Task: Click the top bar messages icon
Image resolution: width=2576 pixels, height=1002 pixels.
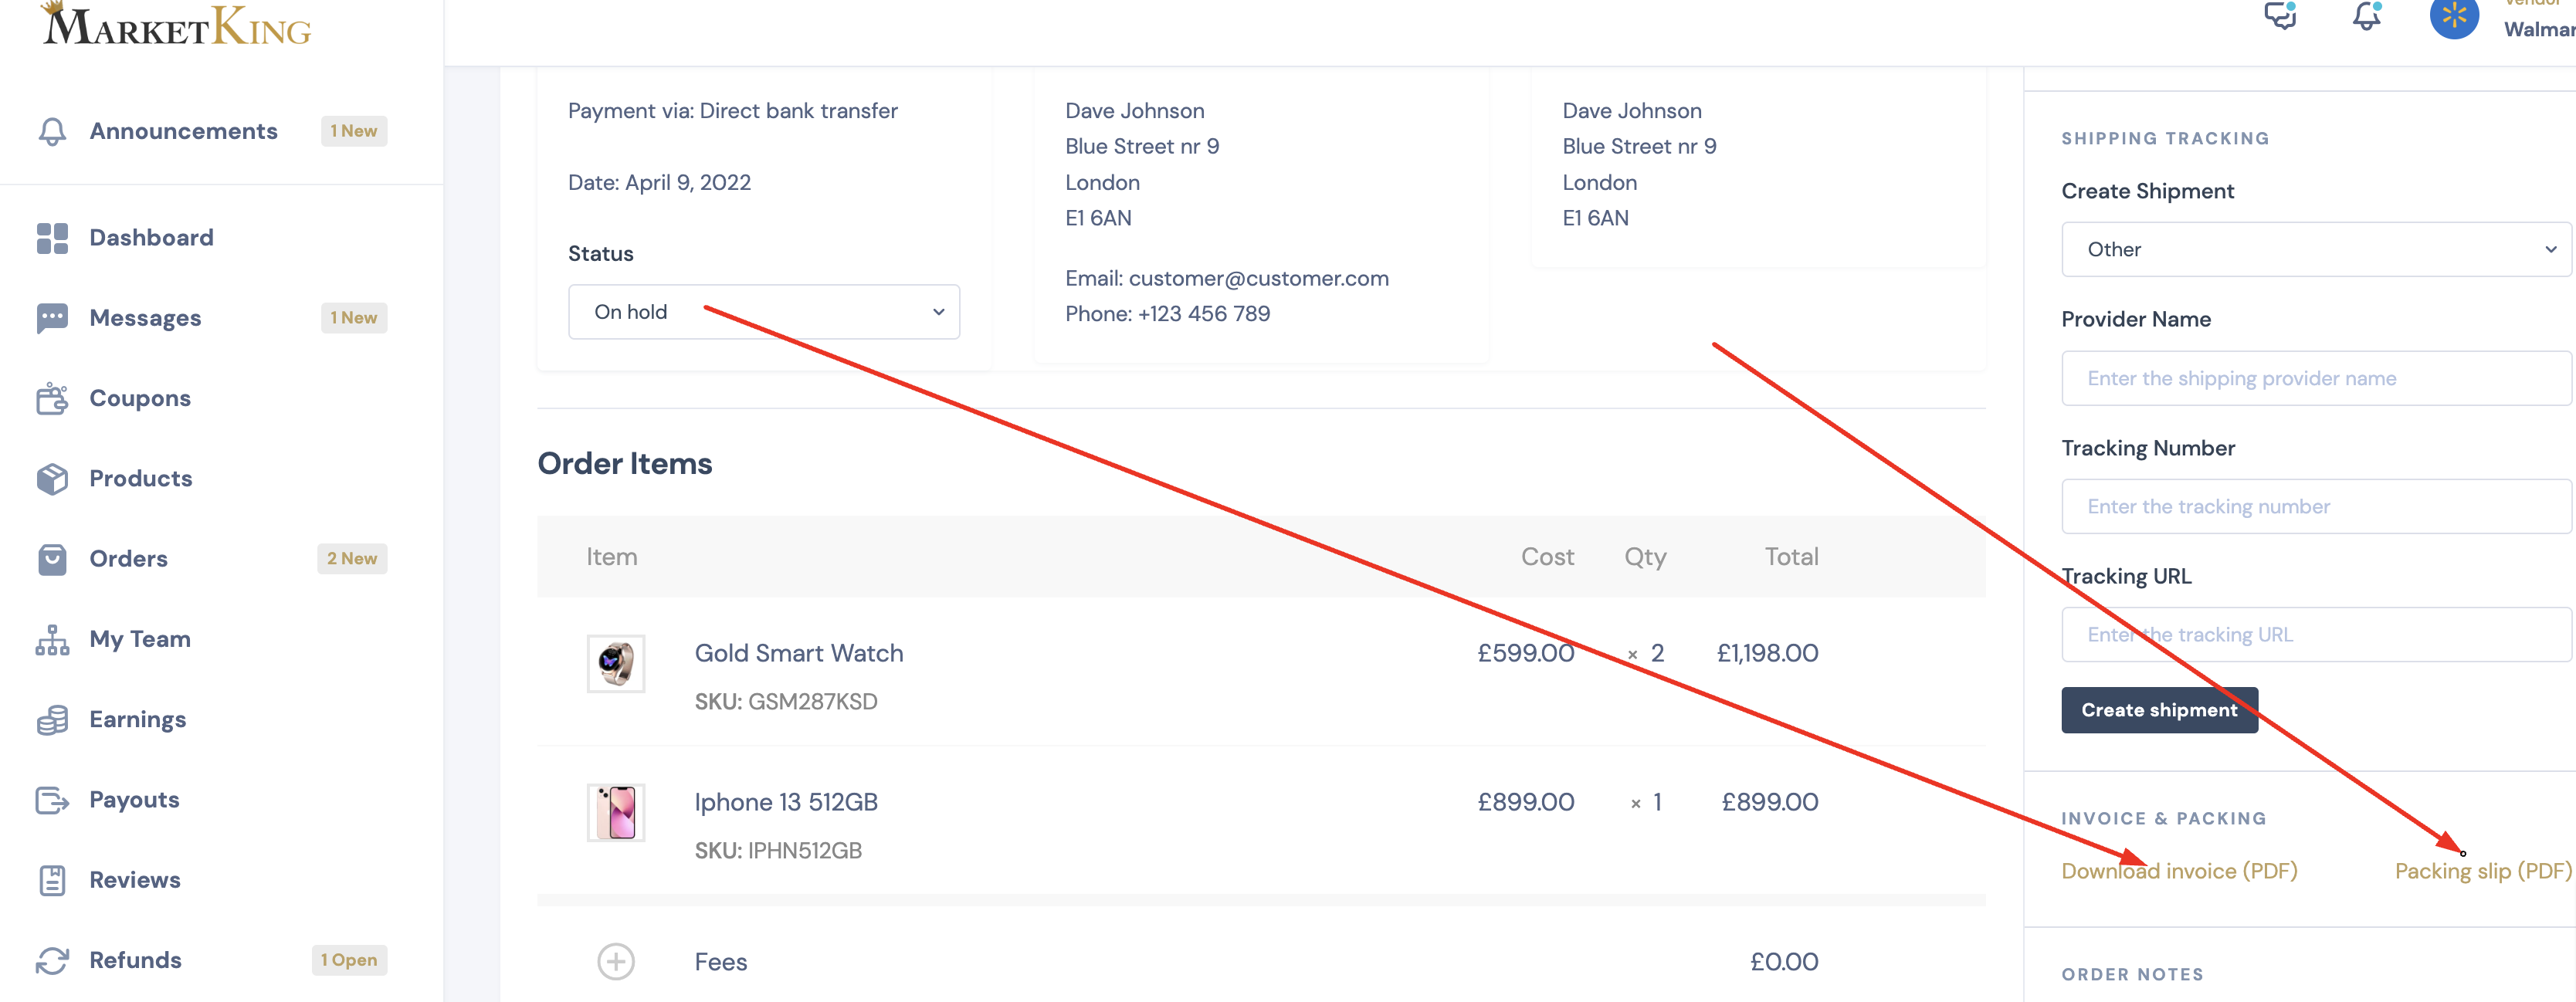Action: (x=2280, y=15)
